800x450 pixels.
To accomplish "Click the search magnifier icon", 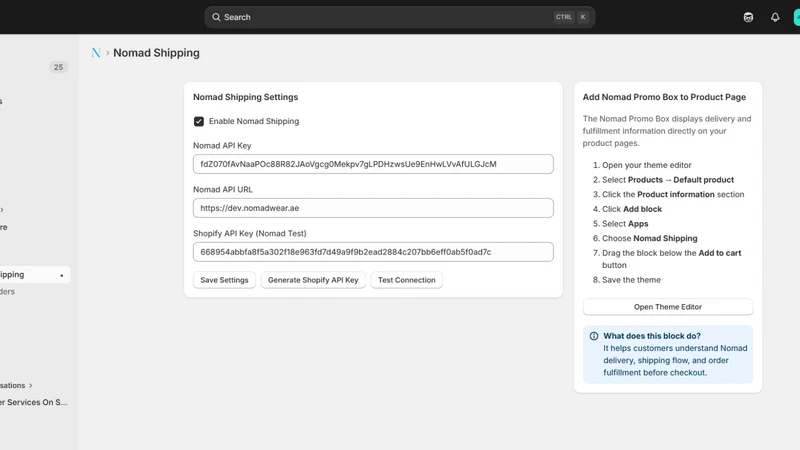I will click(216, 17).
